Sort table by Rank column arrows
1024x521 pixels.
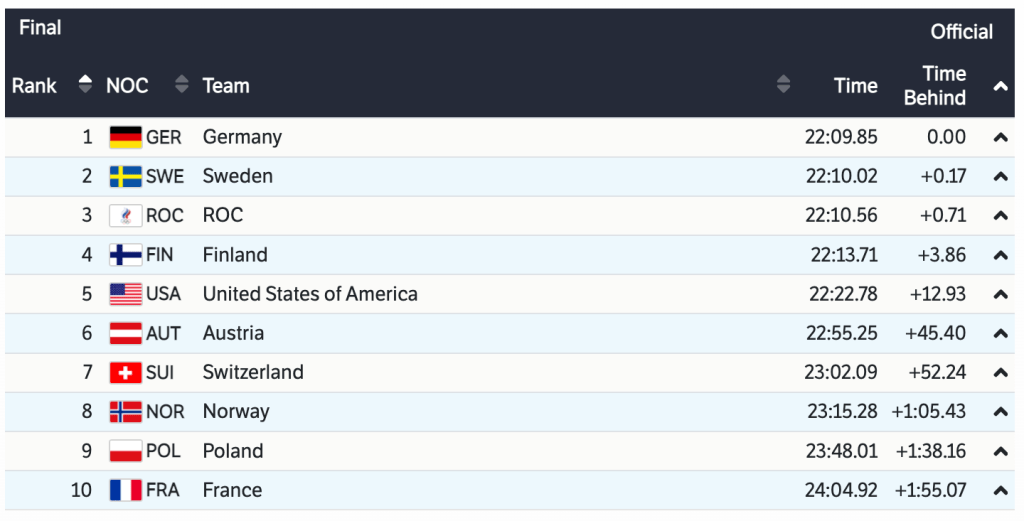[x=85, y=85]
